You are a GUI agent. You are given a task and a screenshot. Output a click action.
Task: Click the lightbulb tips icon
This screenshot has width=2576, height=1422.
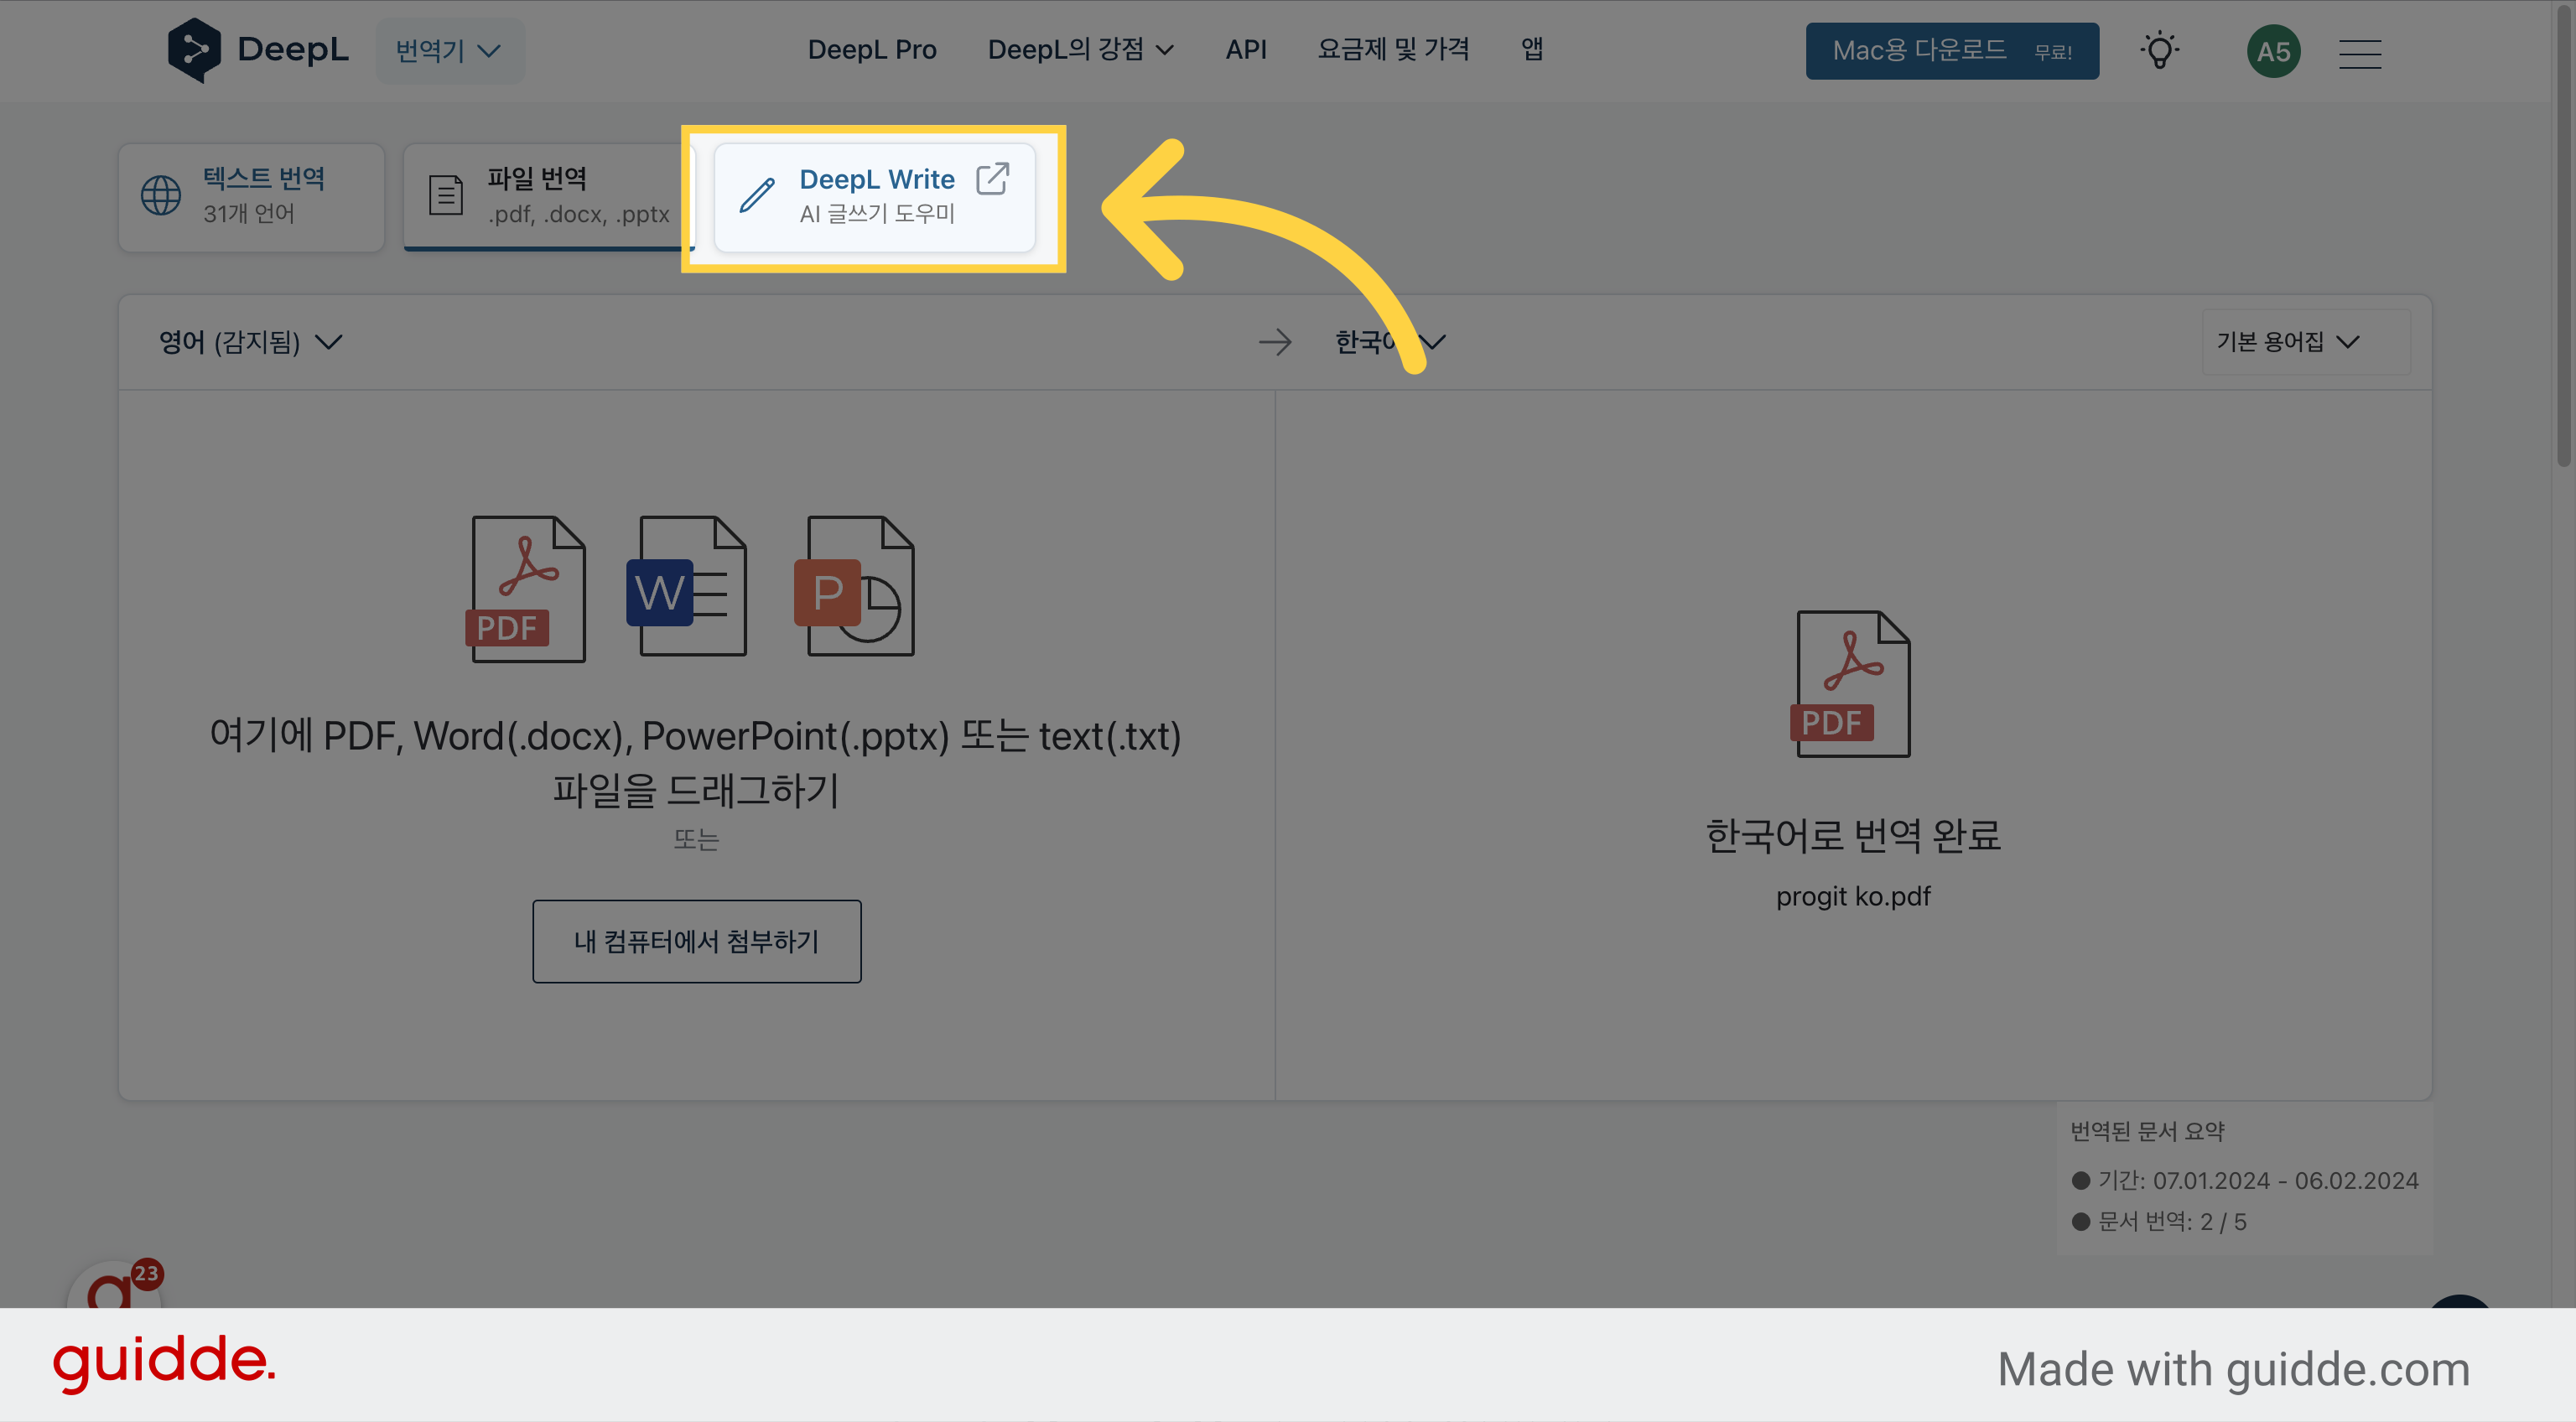pyautogui.click(x=2160, y=50)
